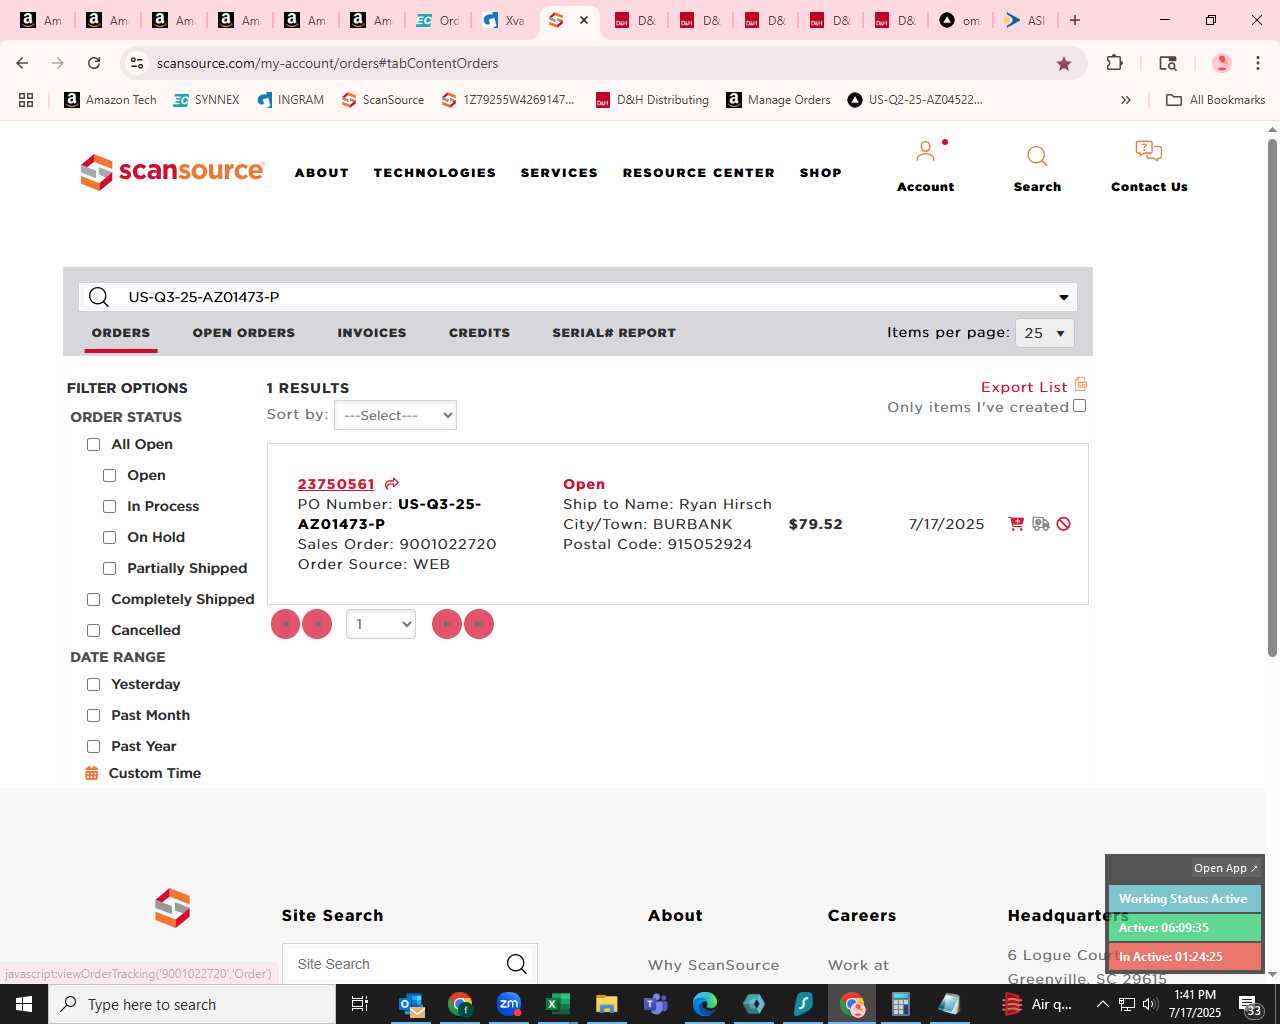Check the In Process filter

pos(110,507)
